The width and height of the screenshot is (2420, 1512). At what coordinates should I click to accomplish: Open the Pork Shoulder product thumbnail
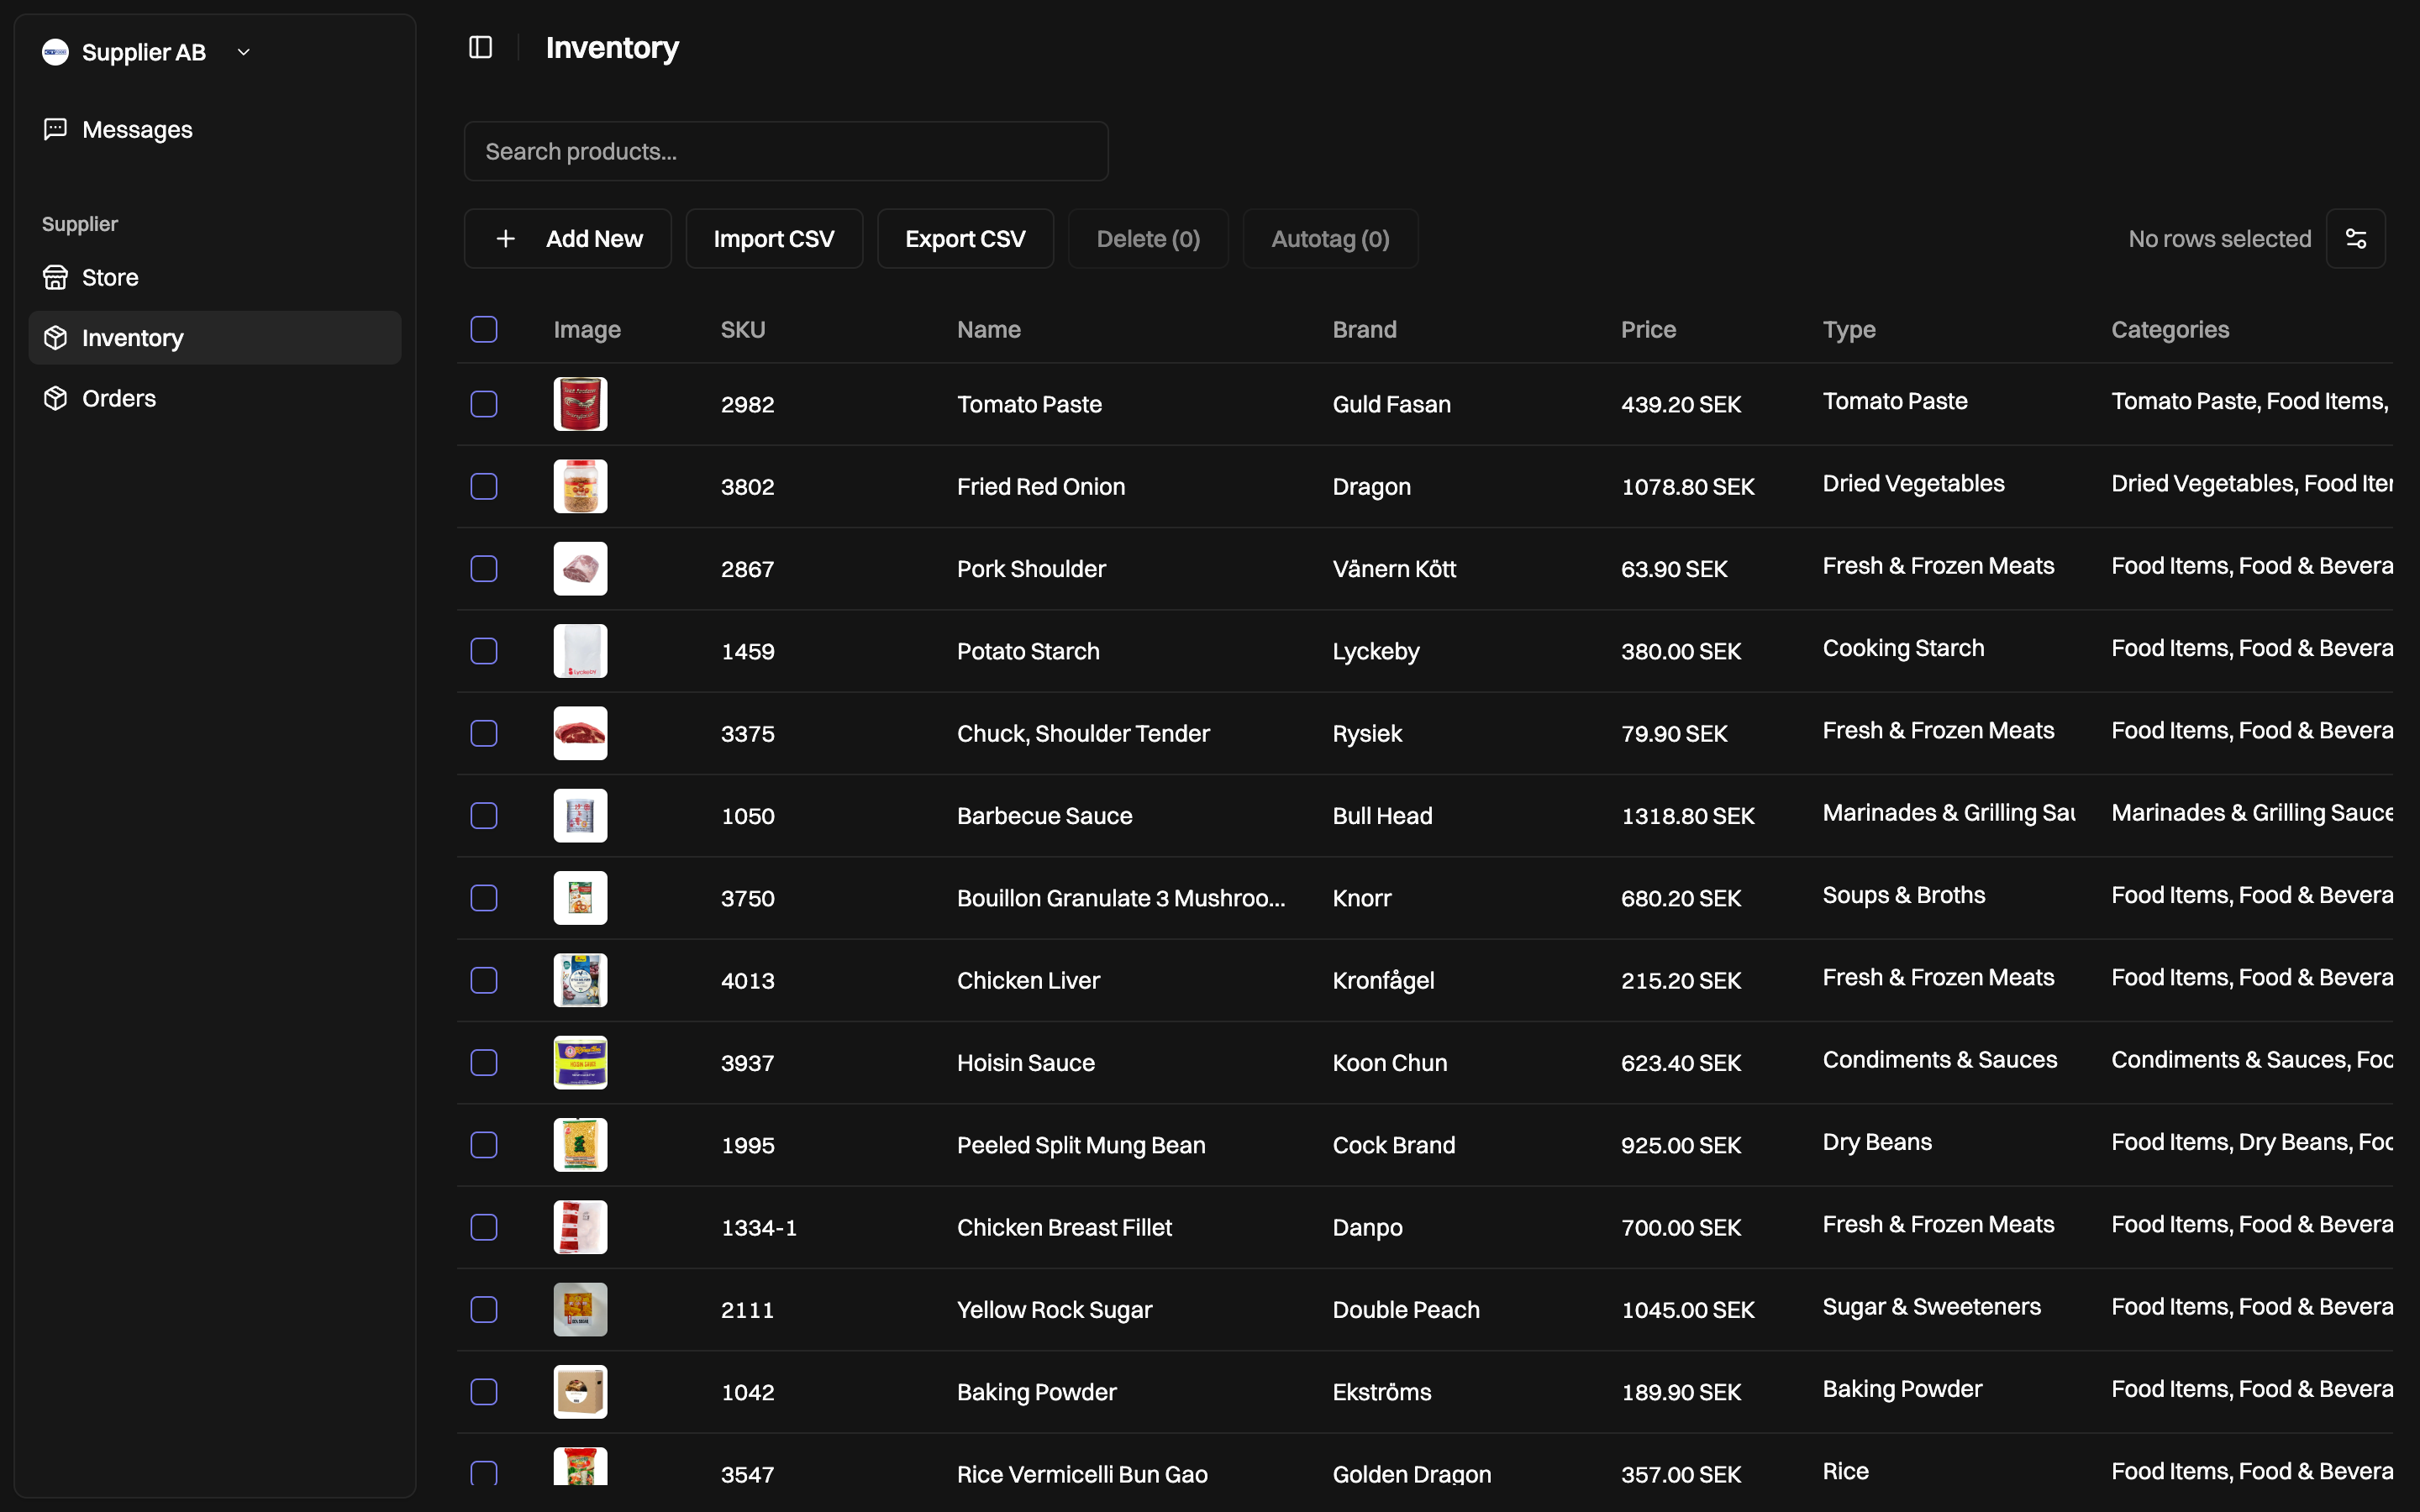580,569
